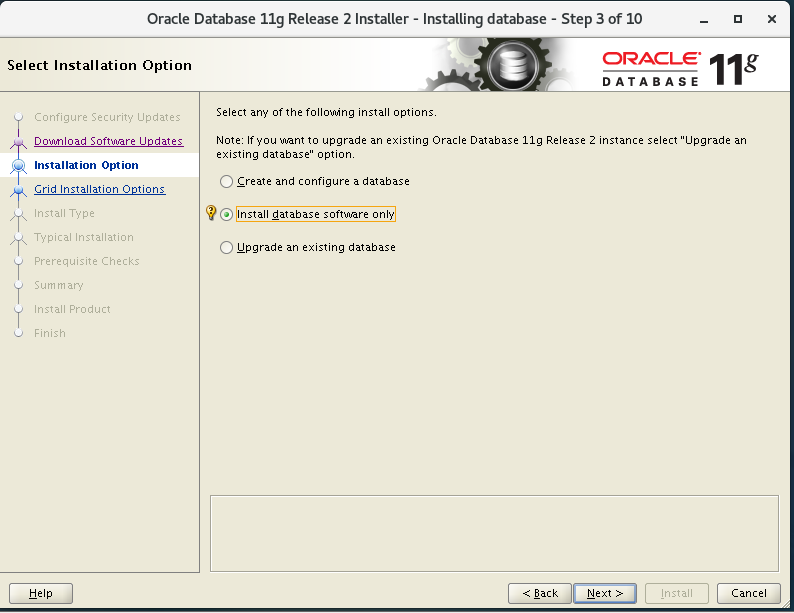
Task: Click the disabled Install button
Action: pyautogui.click(x=677, y=593)
